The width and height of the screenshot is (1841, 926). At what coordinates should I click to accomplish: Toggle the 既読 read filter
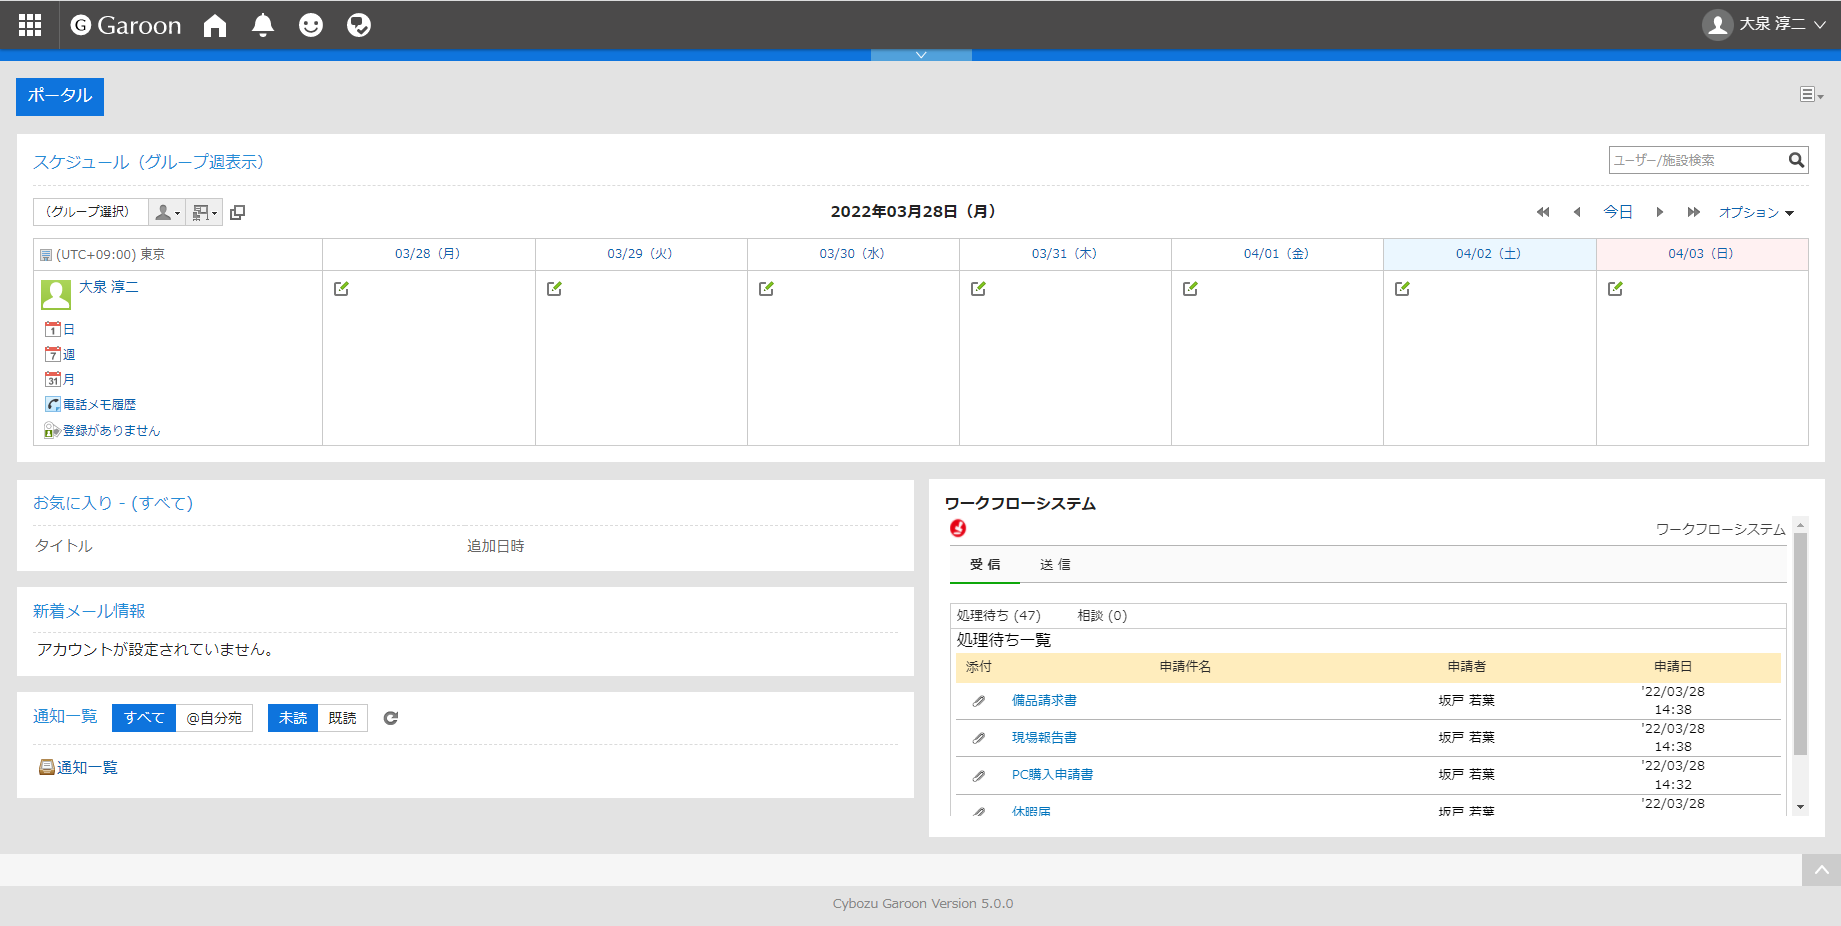click(342, 718)
